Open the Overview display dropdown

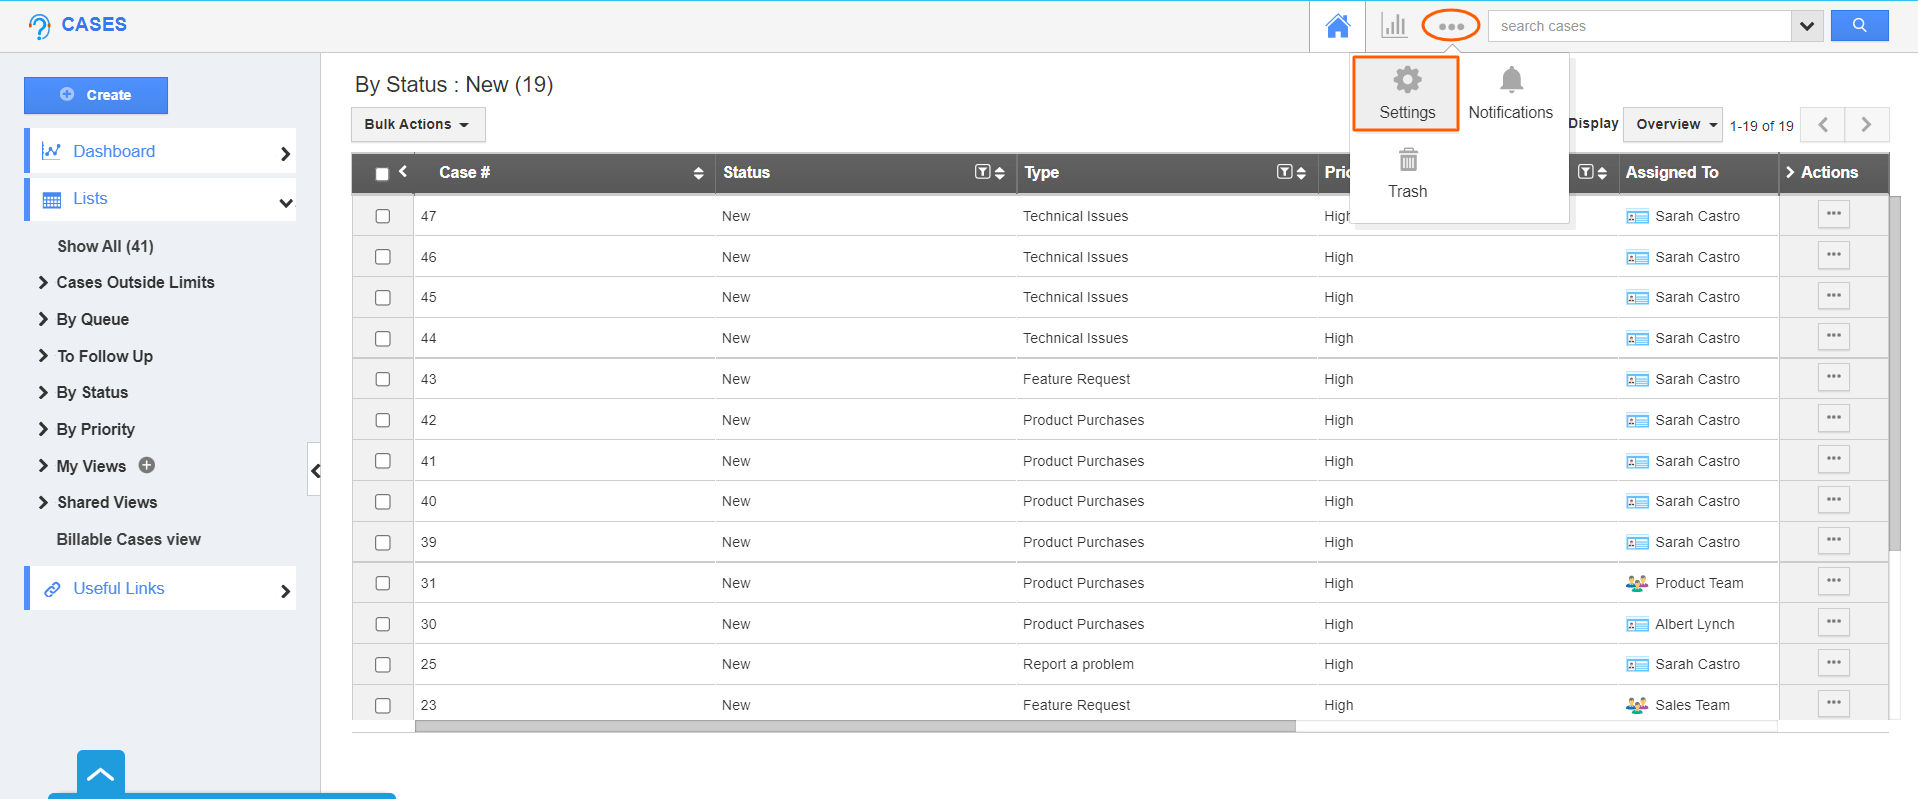point(1672,125)
